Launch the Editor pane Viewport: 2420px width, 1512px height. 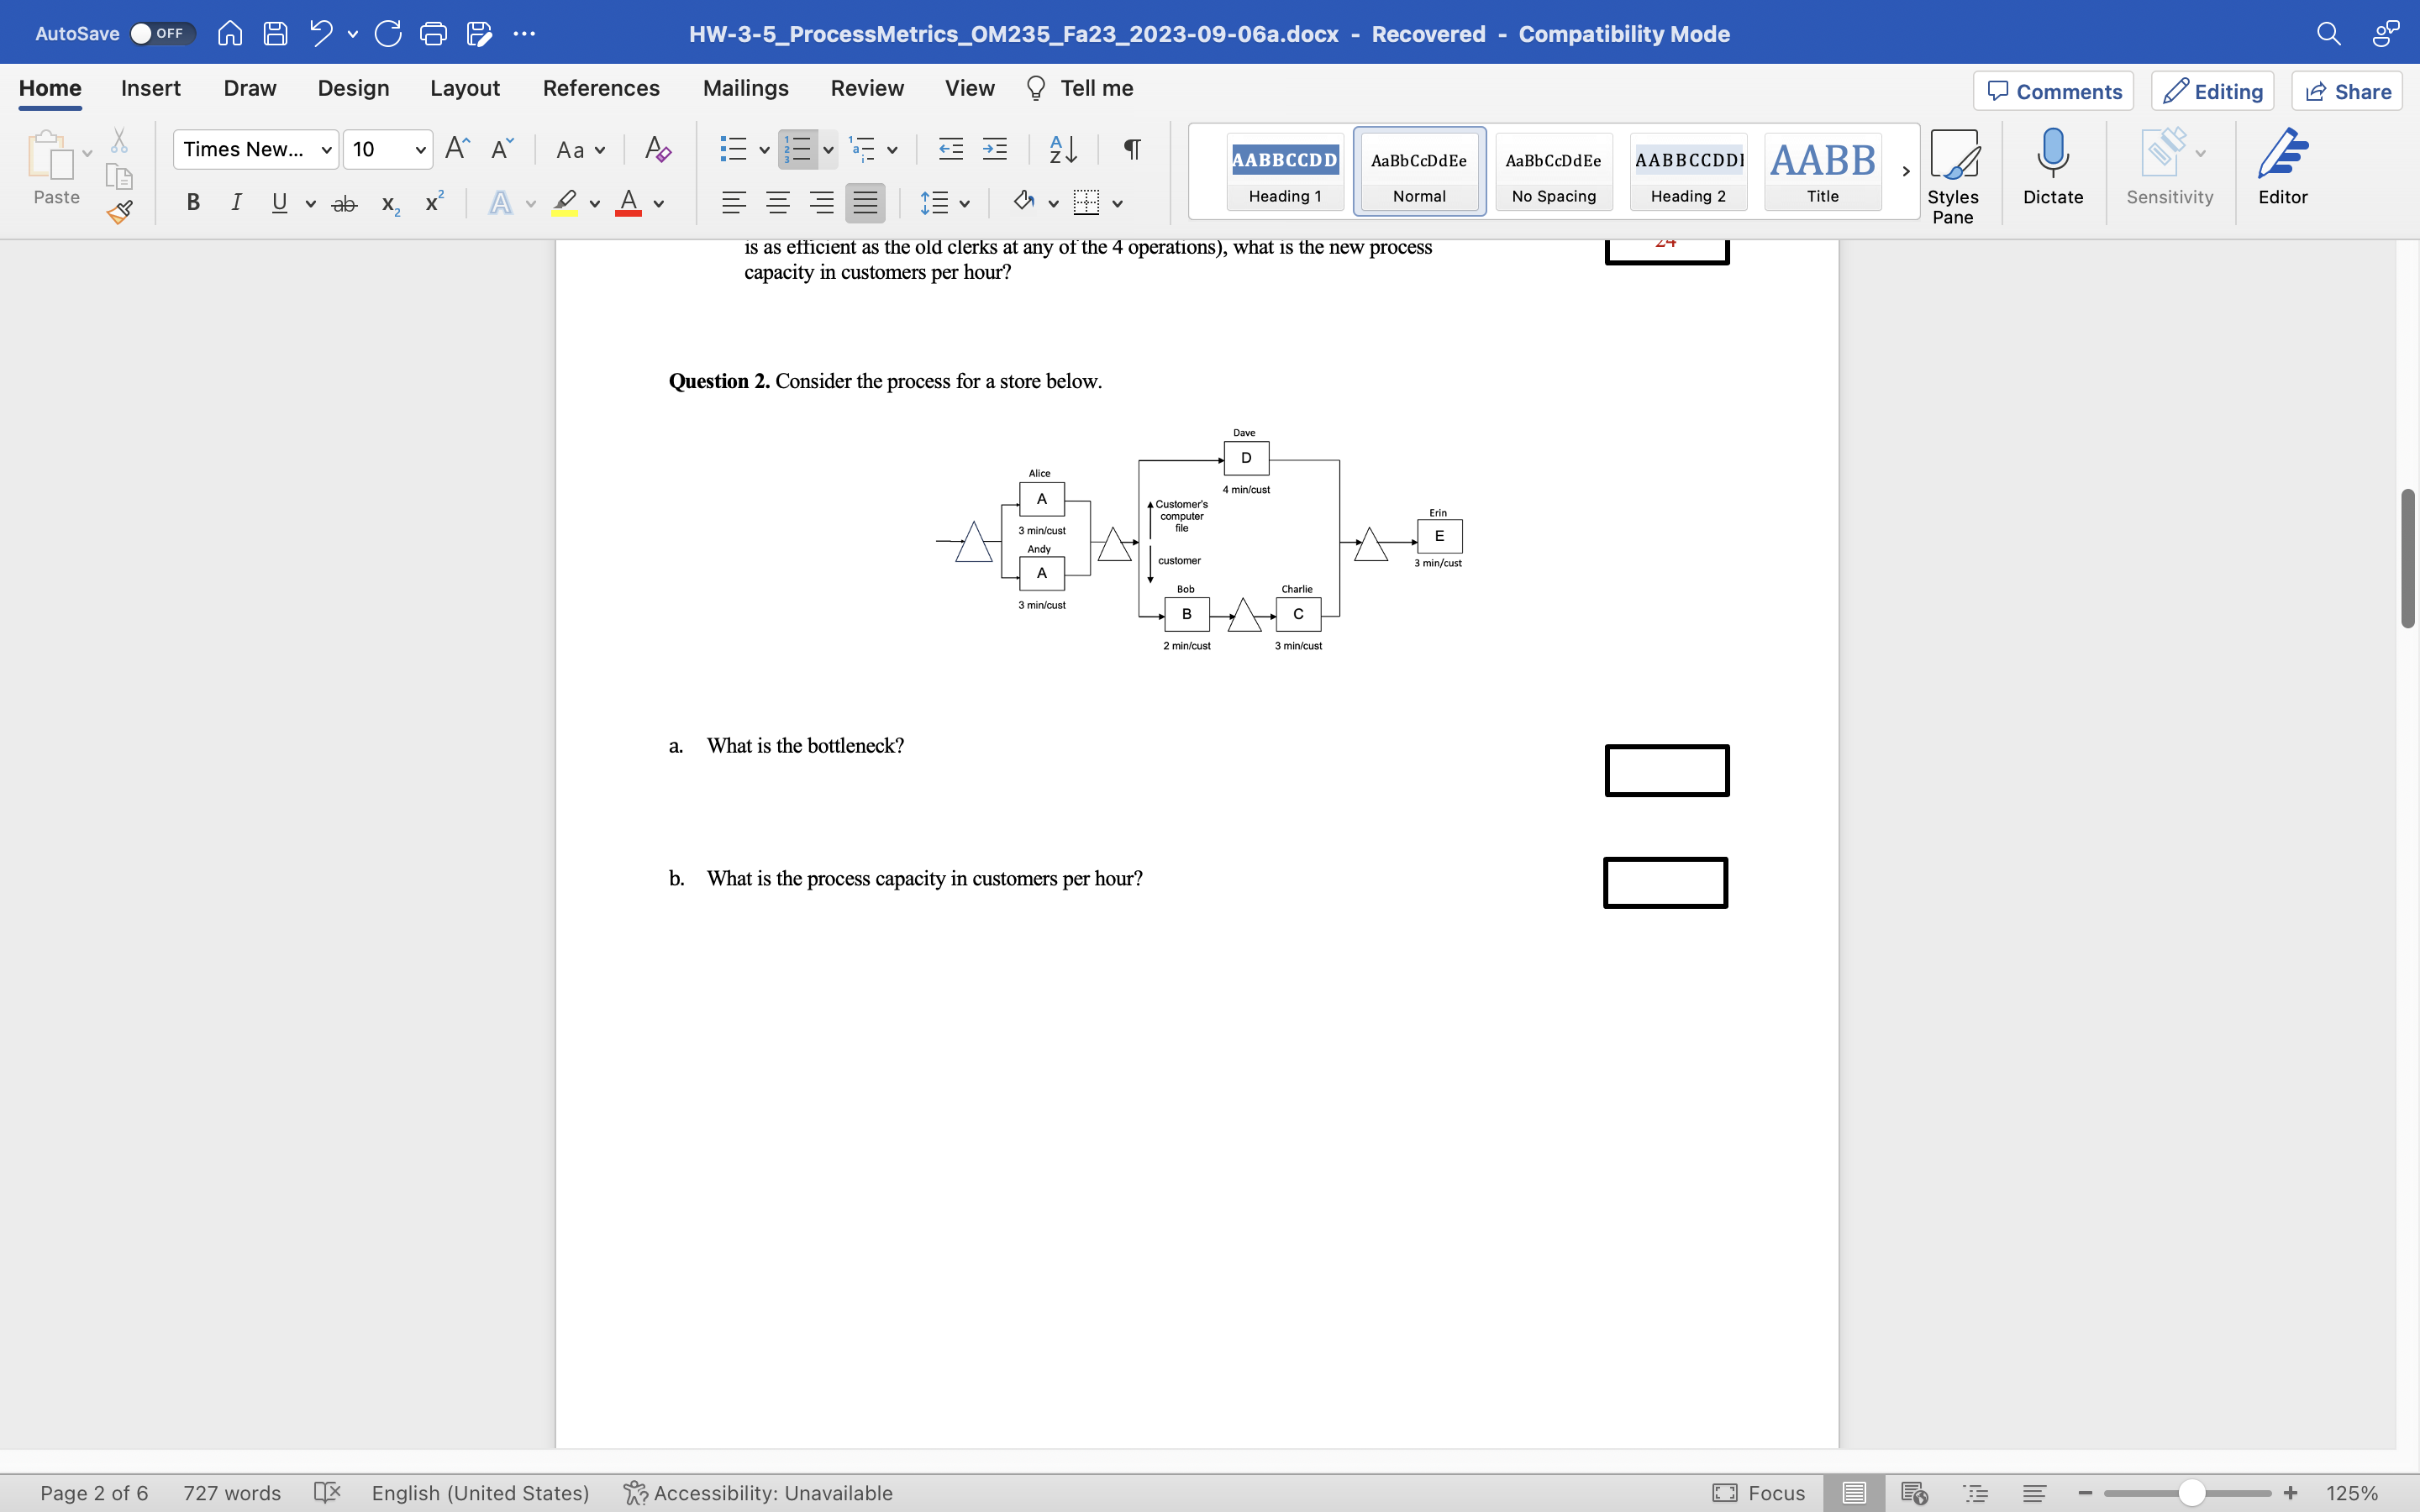click(2283, 168)
